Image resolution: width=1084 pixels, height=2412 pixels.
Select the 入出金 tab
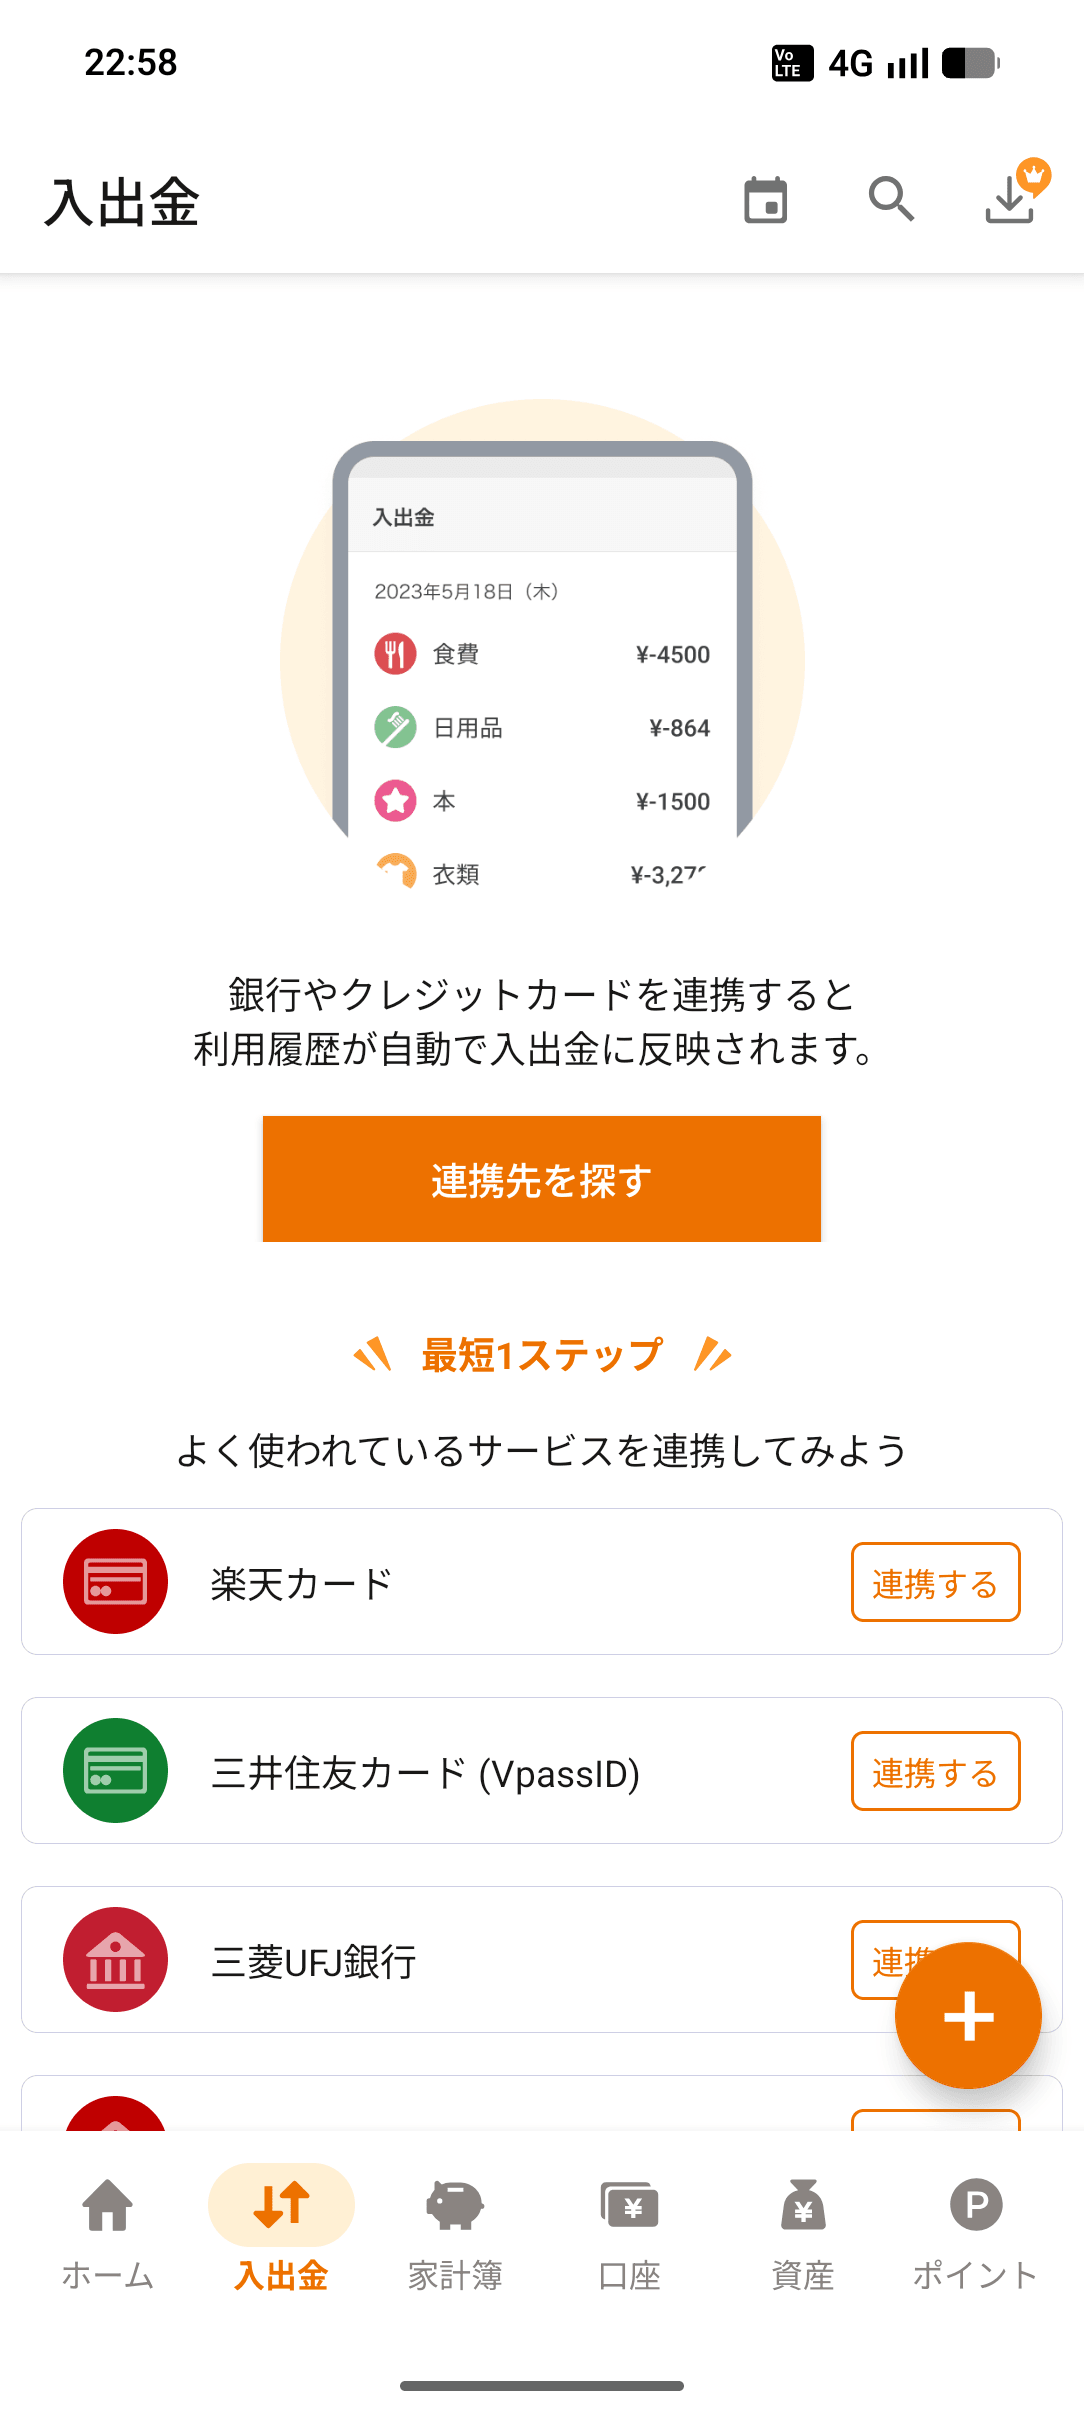tap(281, 2231)
